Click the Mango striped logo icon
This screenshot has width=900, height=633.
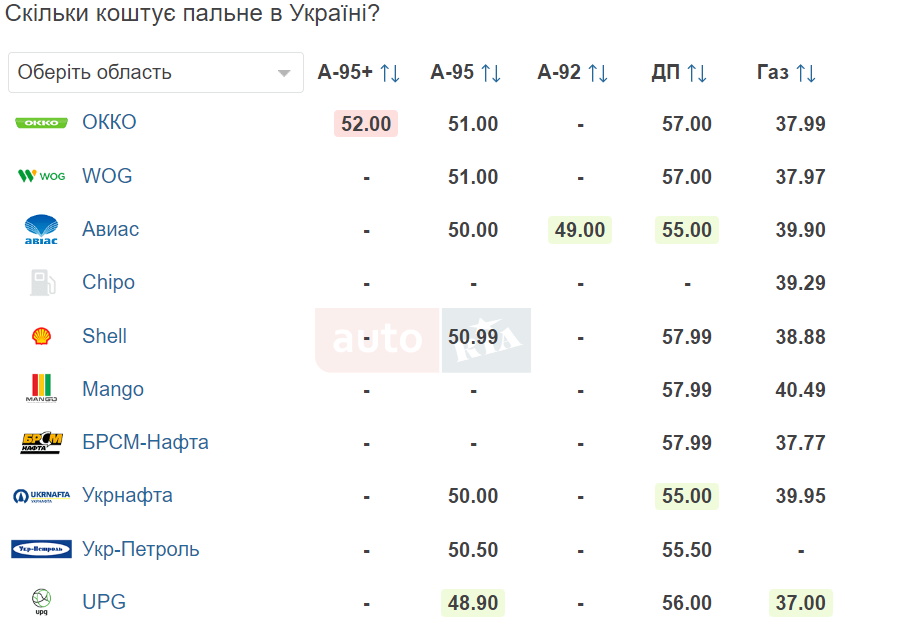click(41, 389)
